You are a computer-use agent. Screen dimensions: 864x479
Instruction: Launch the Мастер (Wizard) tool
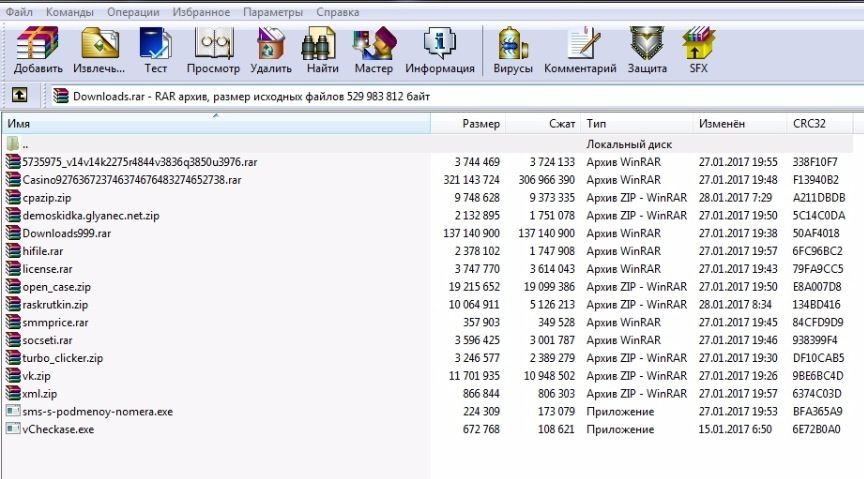click(x=374, y=44)
